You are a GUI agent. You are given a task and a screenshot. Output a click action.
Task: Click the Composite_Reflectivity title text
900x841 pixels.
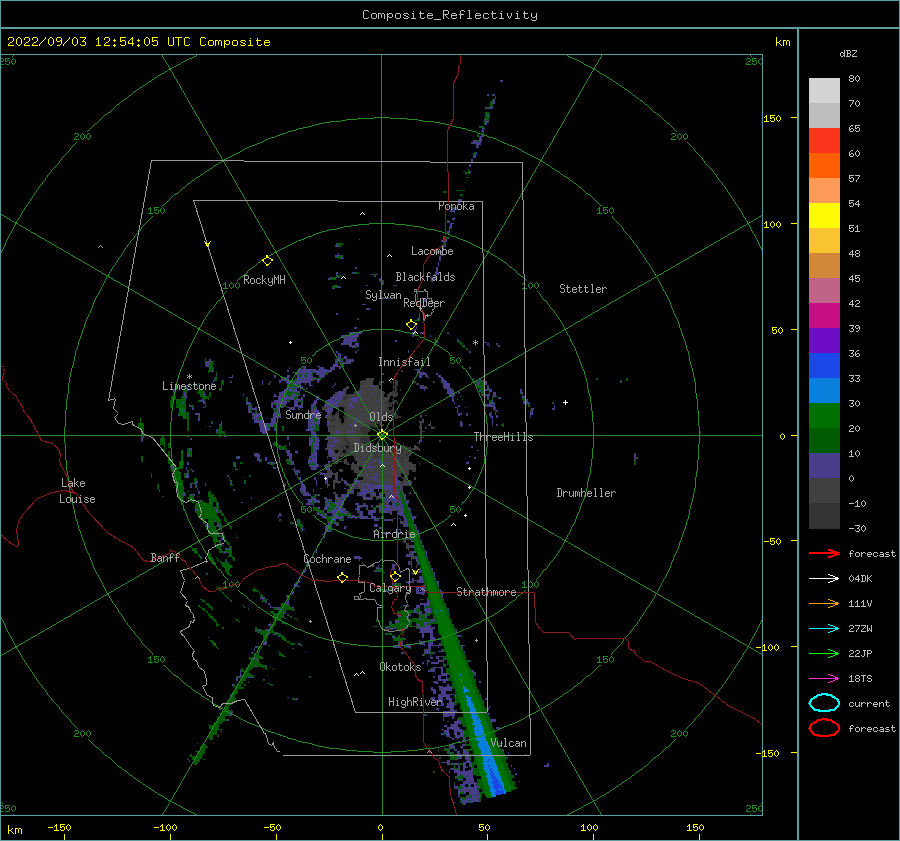(x=449, y=15)
